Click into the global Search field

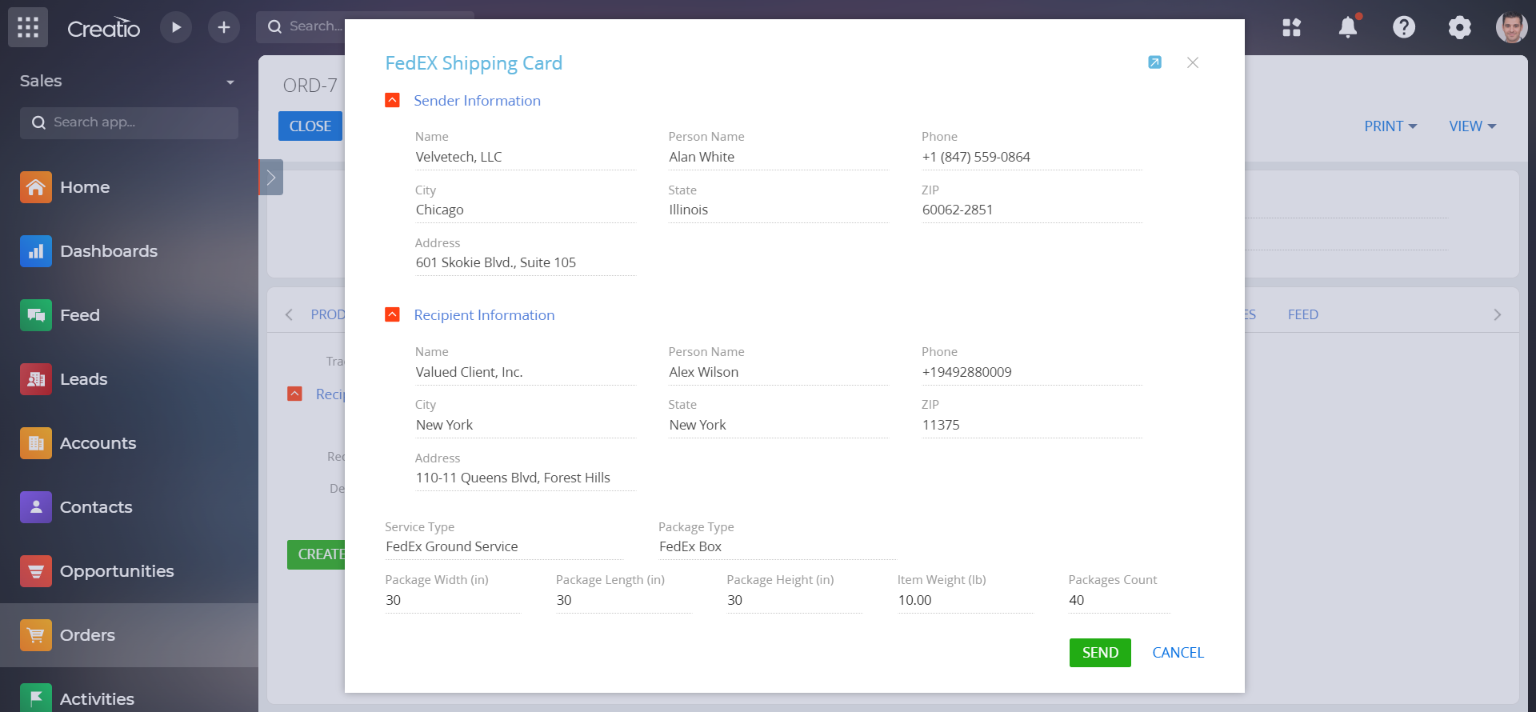click(x=300, y=27)
